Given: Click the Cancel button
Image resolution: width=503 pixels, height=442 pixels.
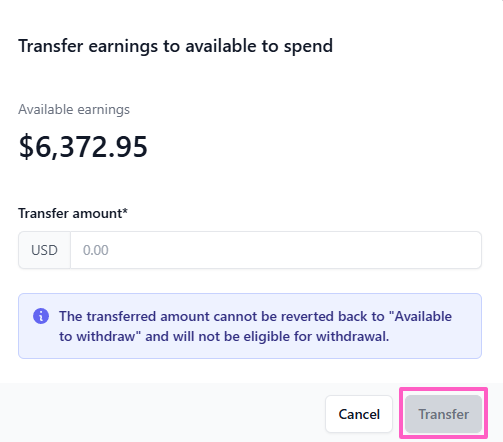Looking at the screenshot, I should click(x=359, y=414).
